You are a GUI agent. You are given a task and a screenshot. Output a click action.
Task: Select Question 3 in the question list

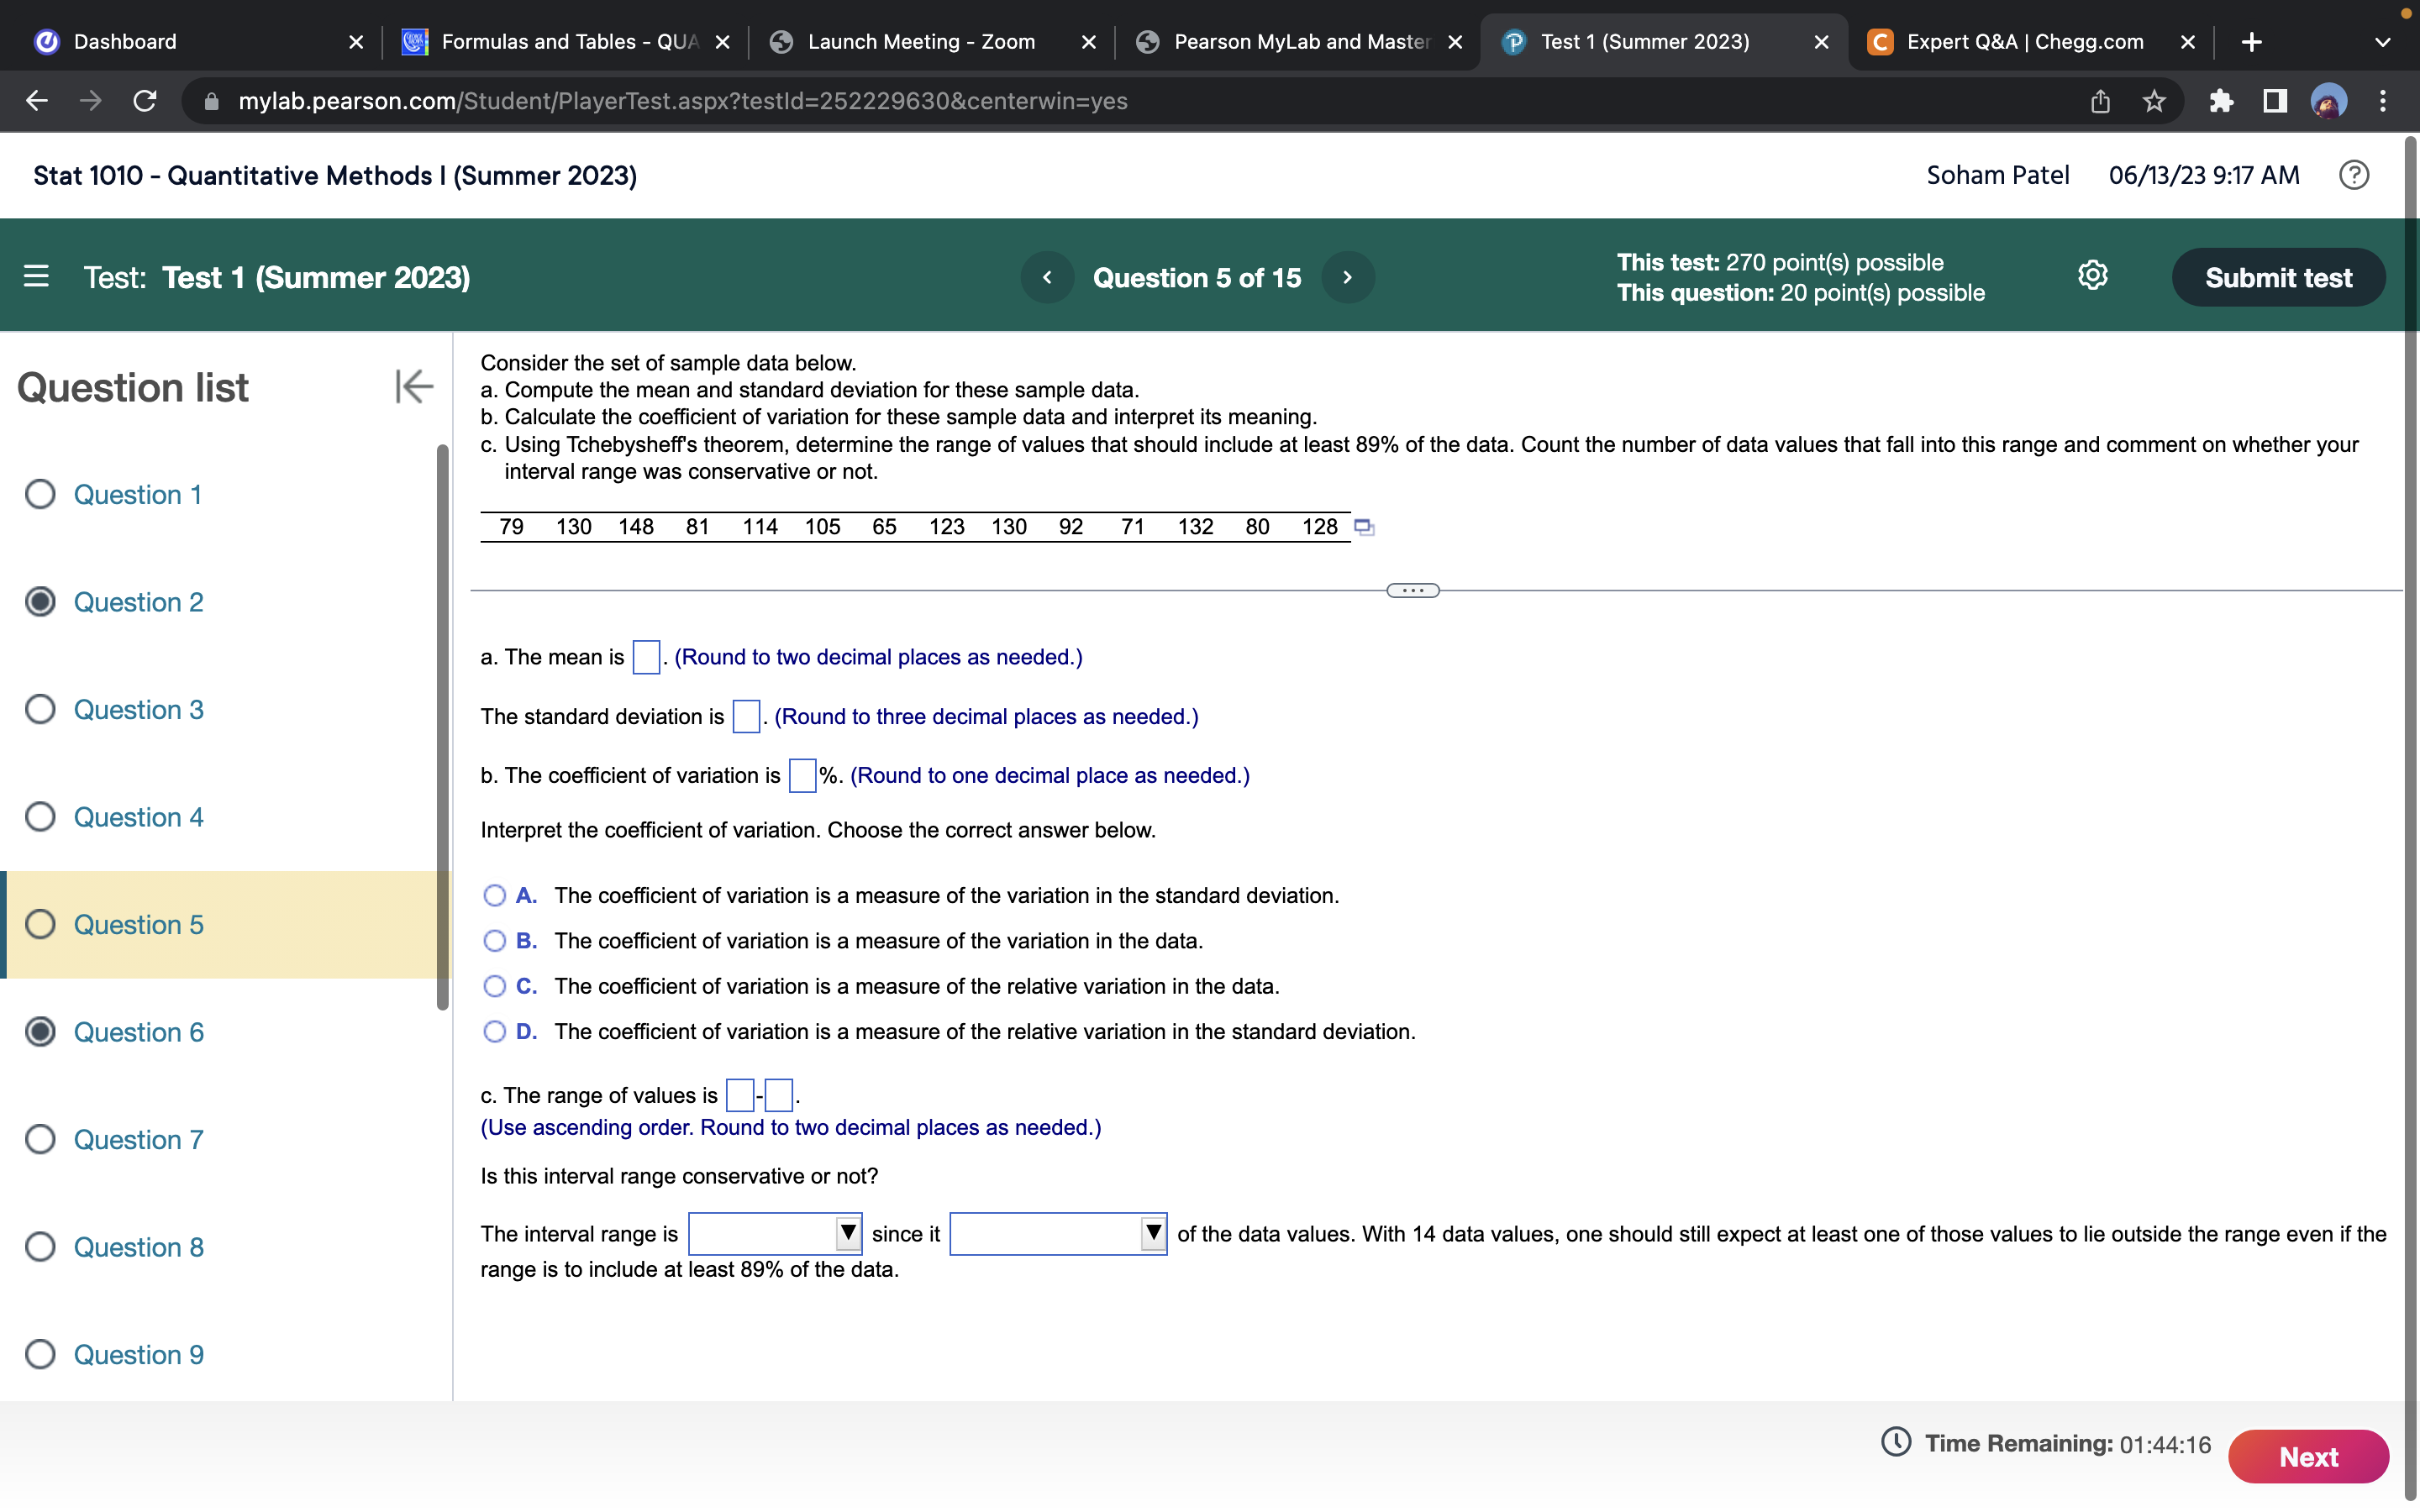pos(138,709)
